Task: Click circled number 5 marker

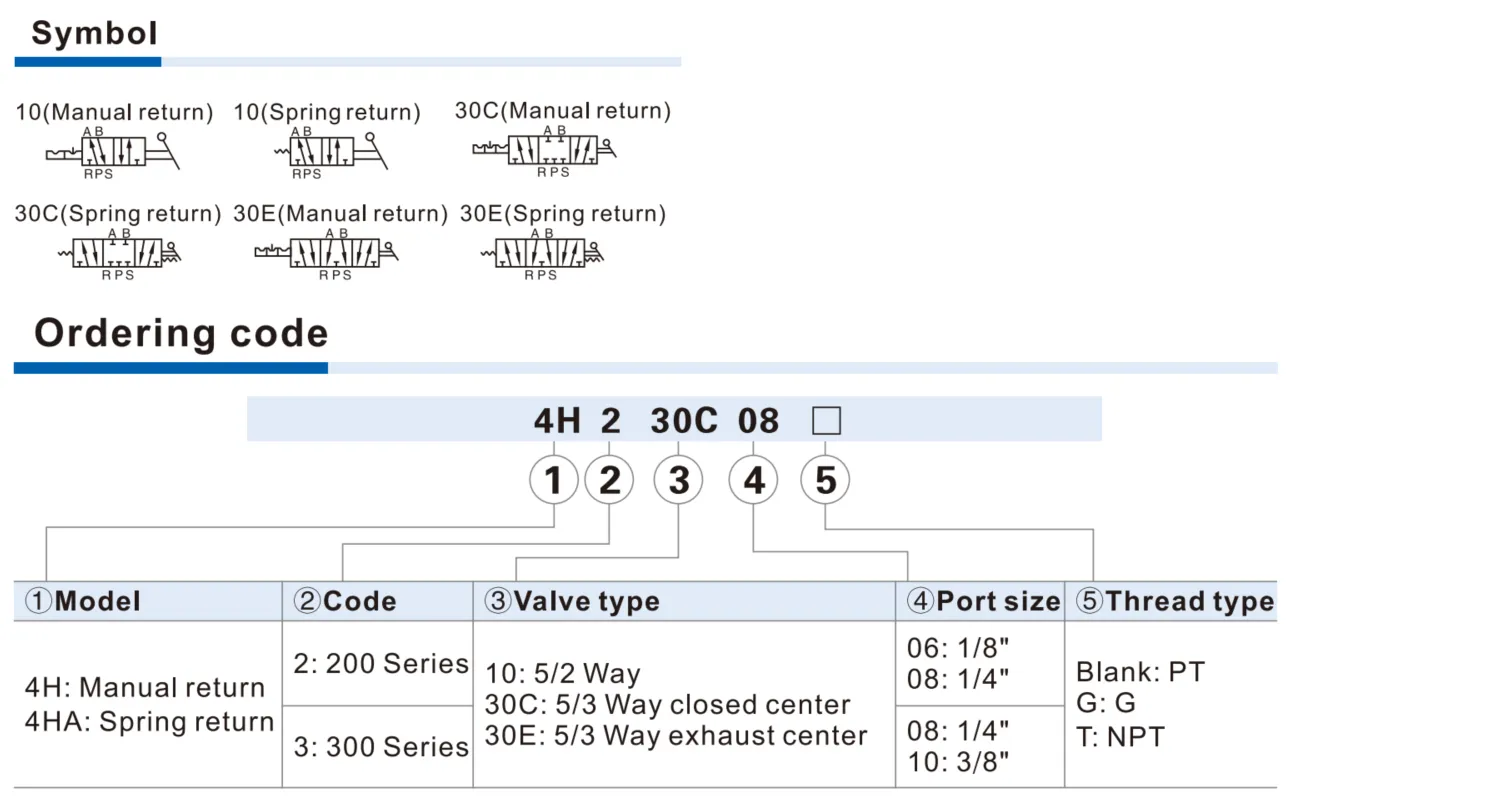Action: pyautogui.click(x=825, y=480)
